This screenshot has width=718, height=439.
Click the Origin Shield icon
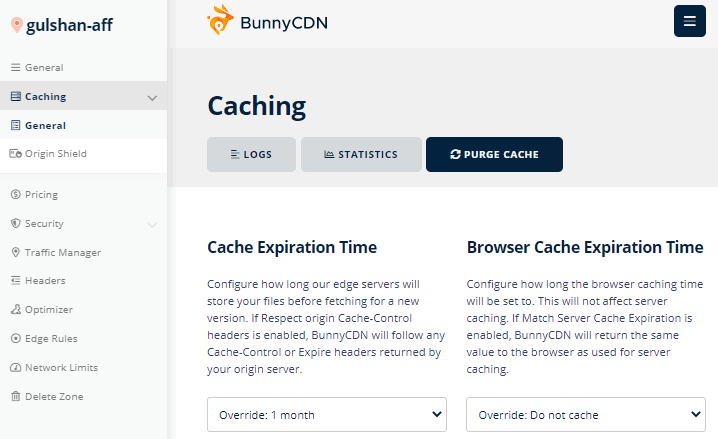point(16,153)
